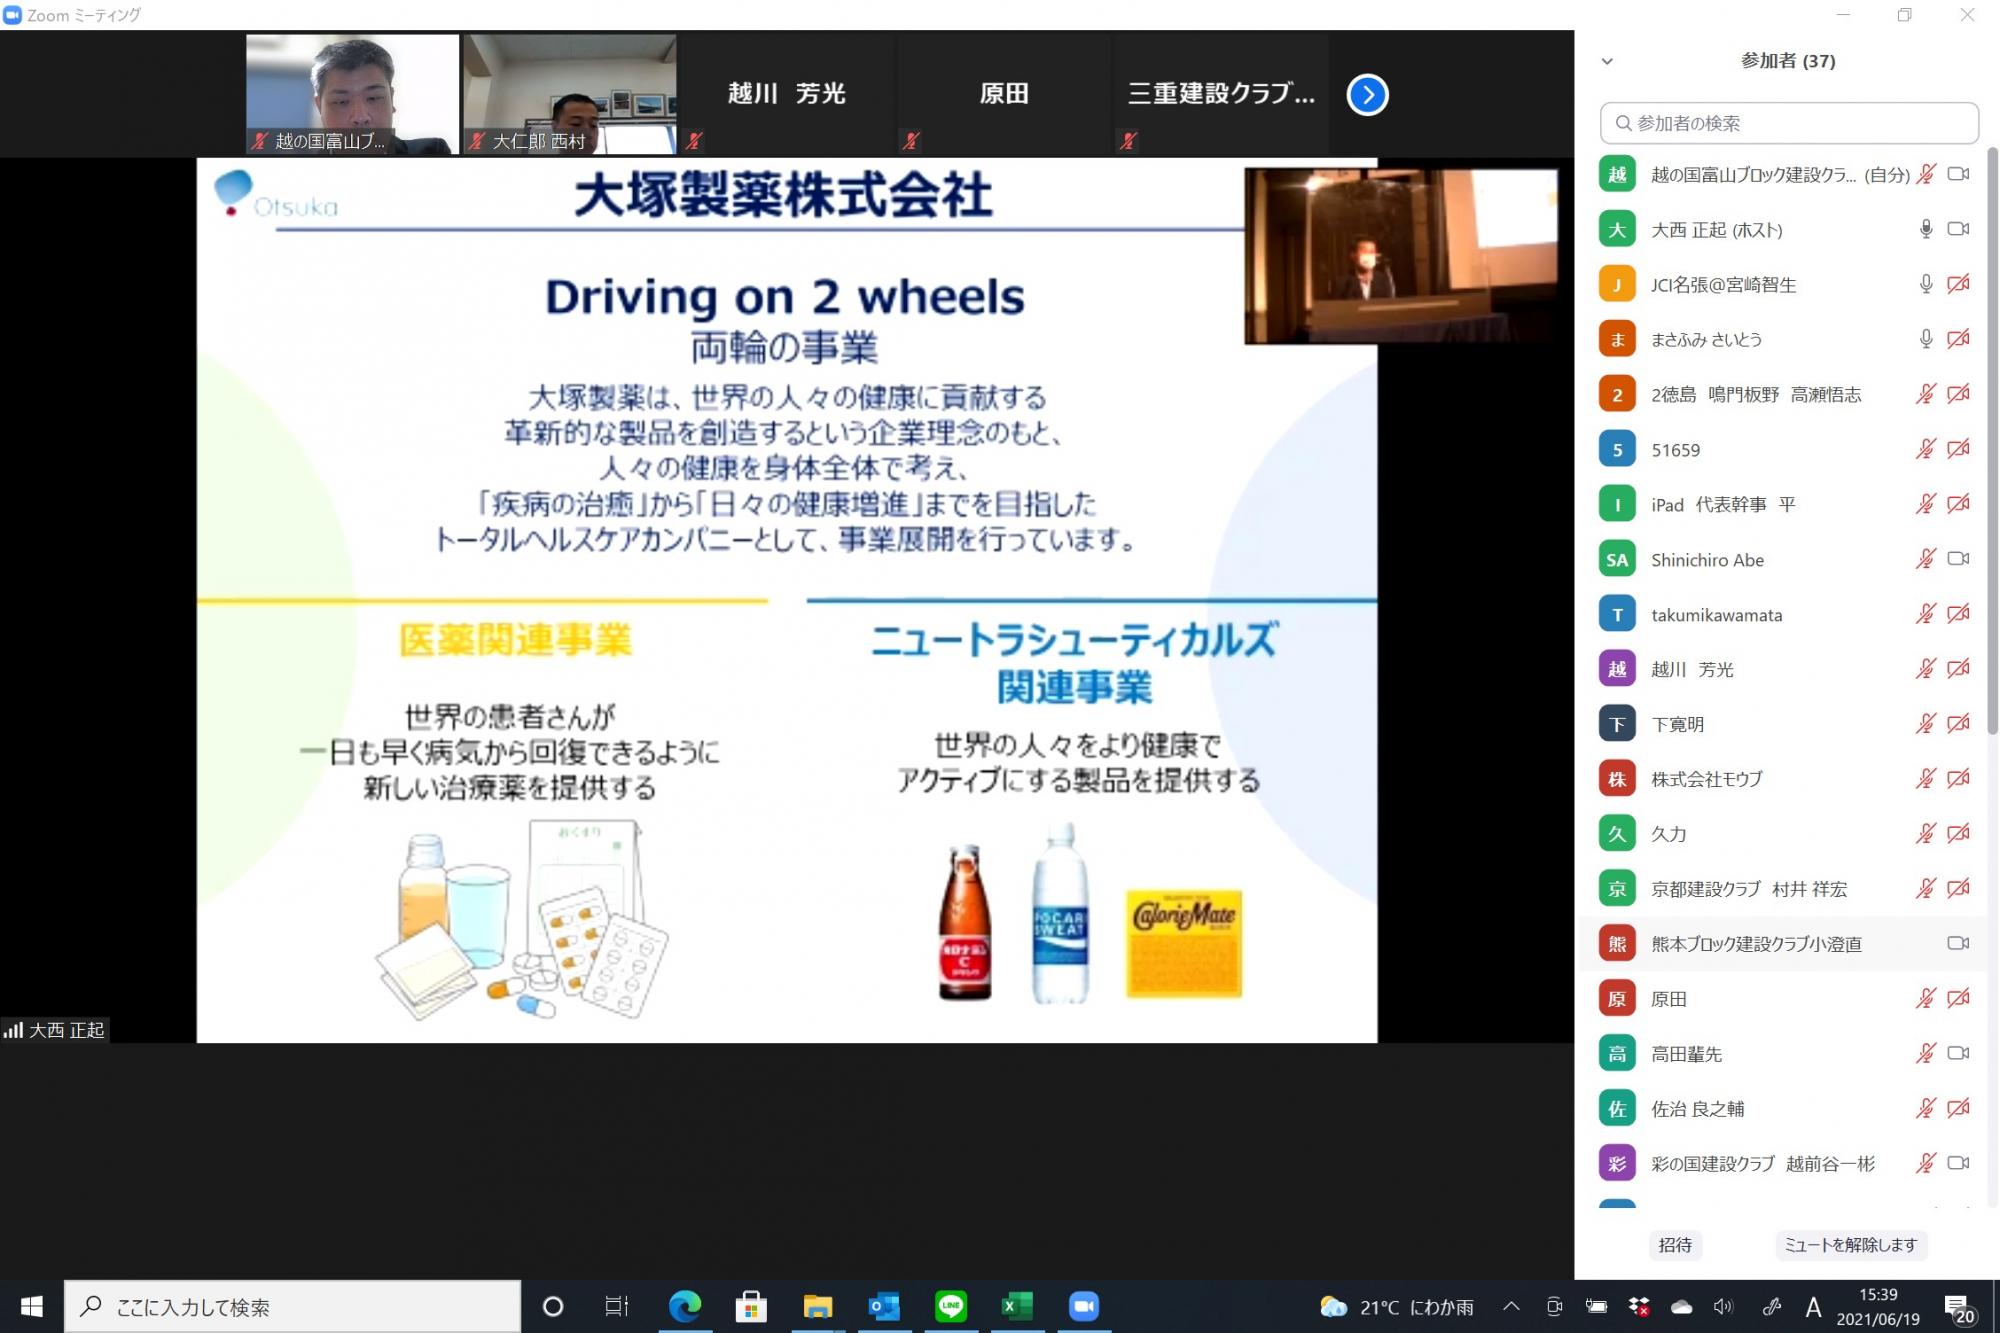2000x1333 pixels.
Task: Collapse participants panel with top-left chevron
Action: 1607,61
